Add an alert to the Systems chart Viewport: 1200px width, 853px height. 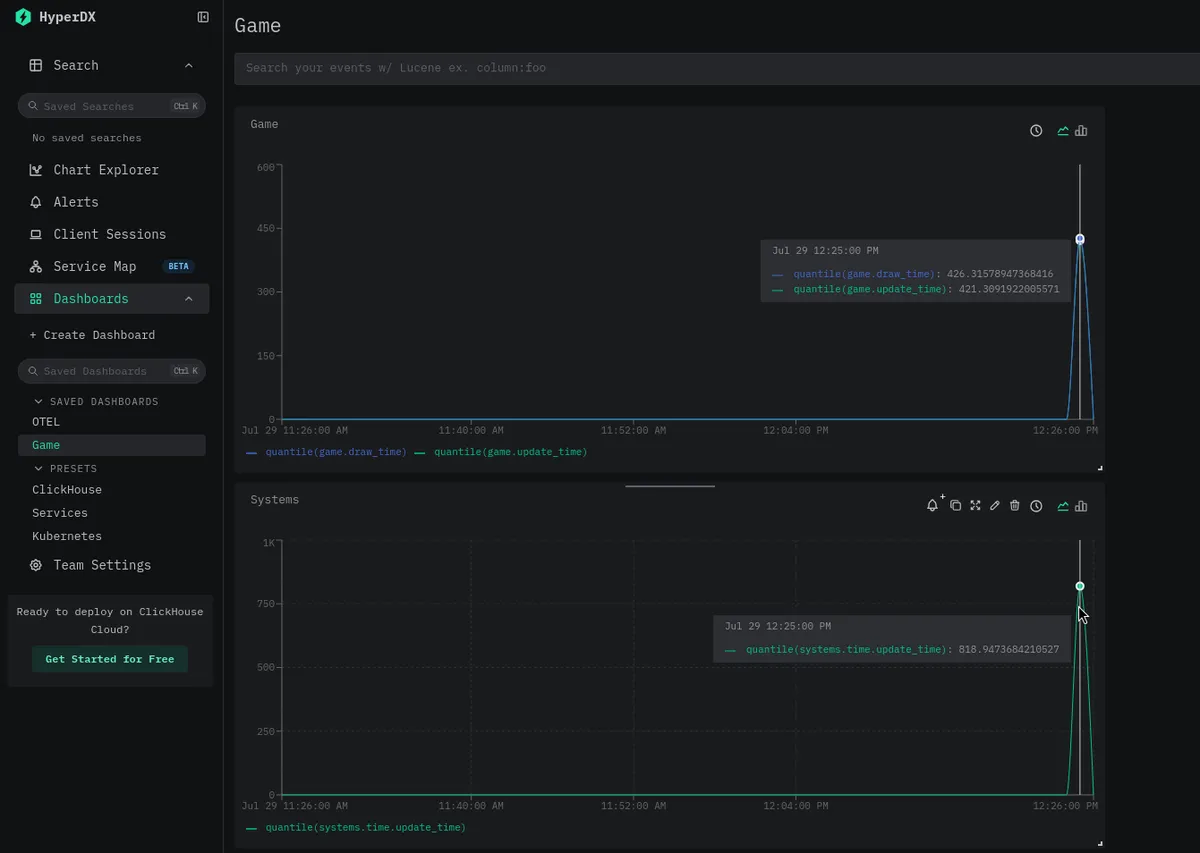pos(934,505)
